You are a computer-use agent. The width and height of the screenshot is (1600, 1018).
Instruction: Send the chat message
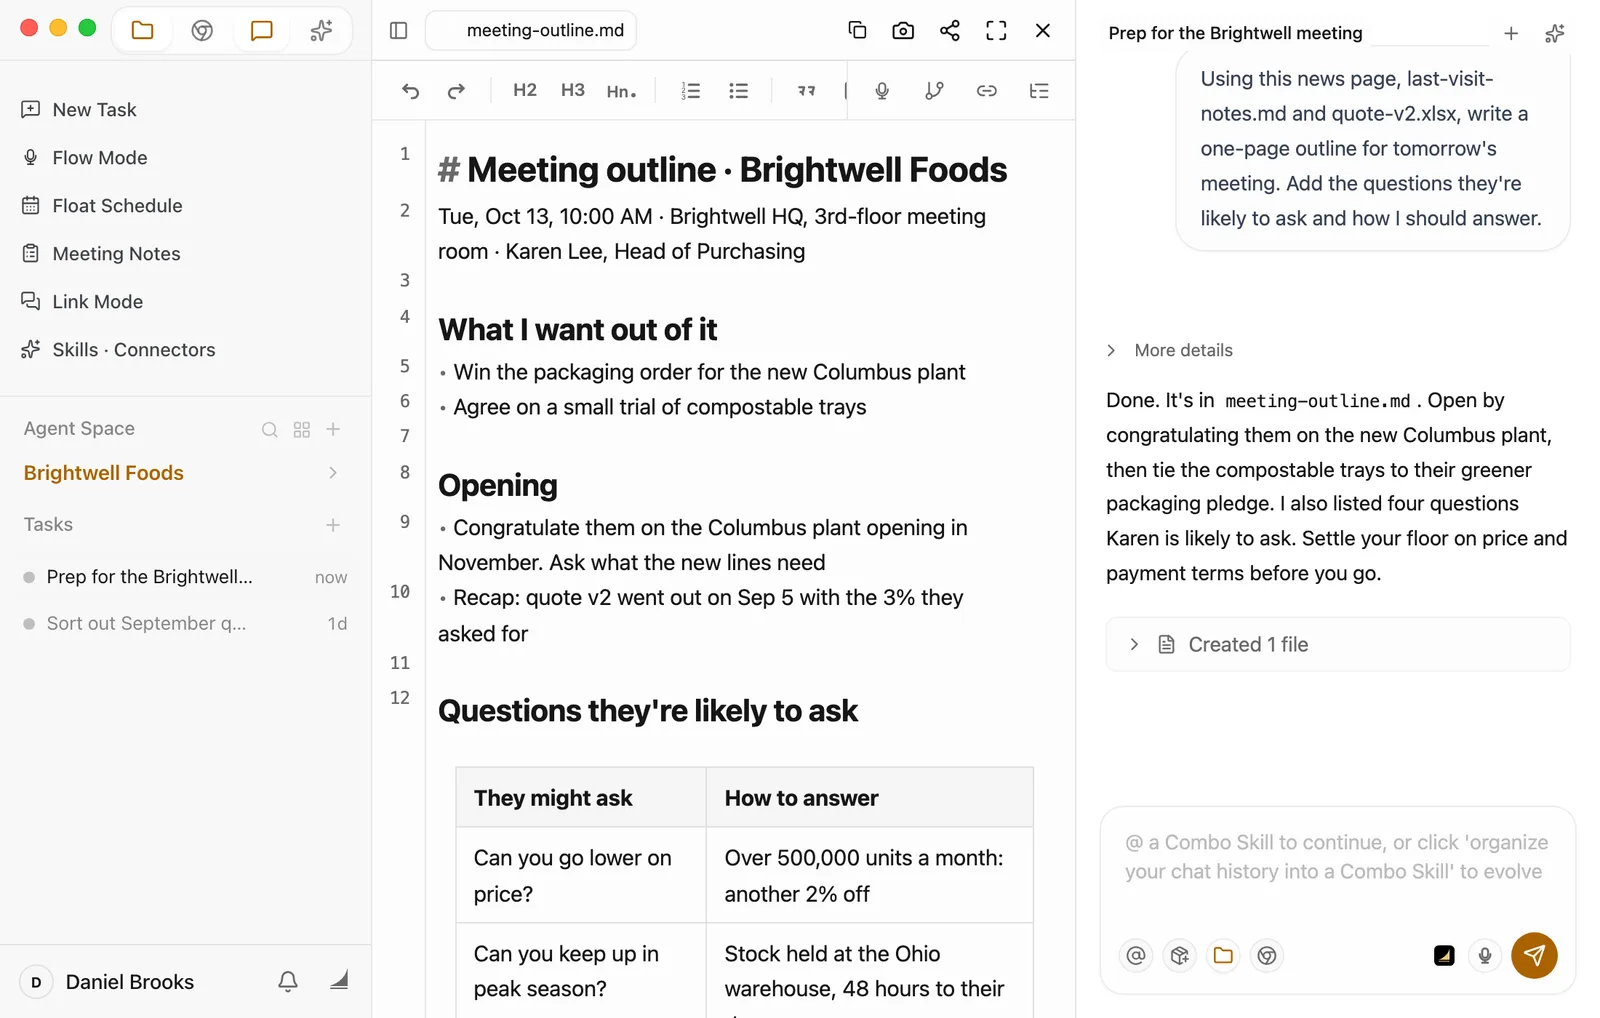pos(1534,956)
